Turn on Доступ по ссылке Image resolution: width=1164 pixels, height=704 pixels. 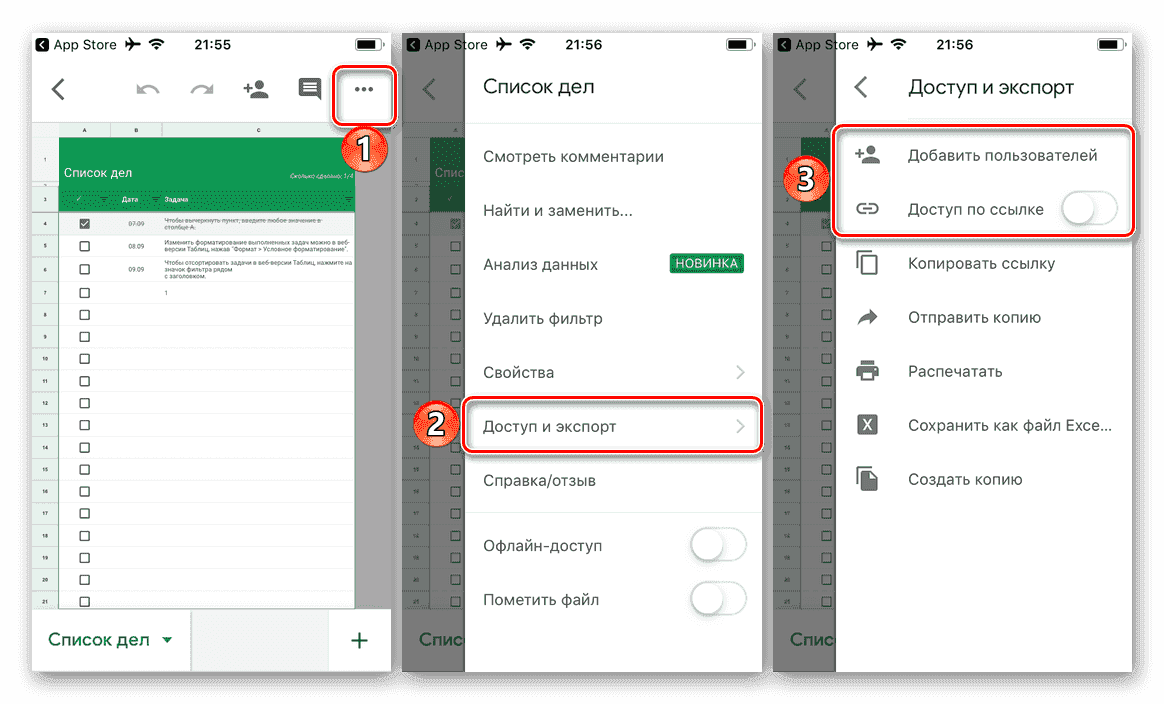tap(1090, 208)
